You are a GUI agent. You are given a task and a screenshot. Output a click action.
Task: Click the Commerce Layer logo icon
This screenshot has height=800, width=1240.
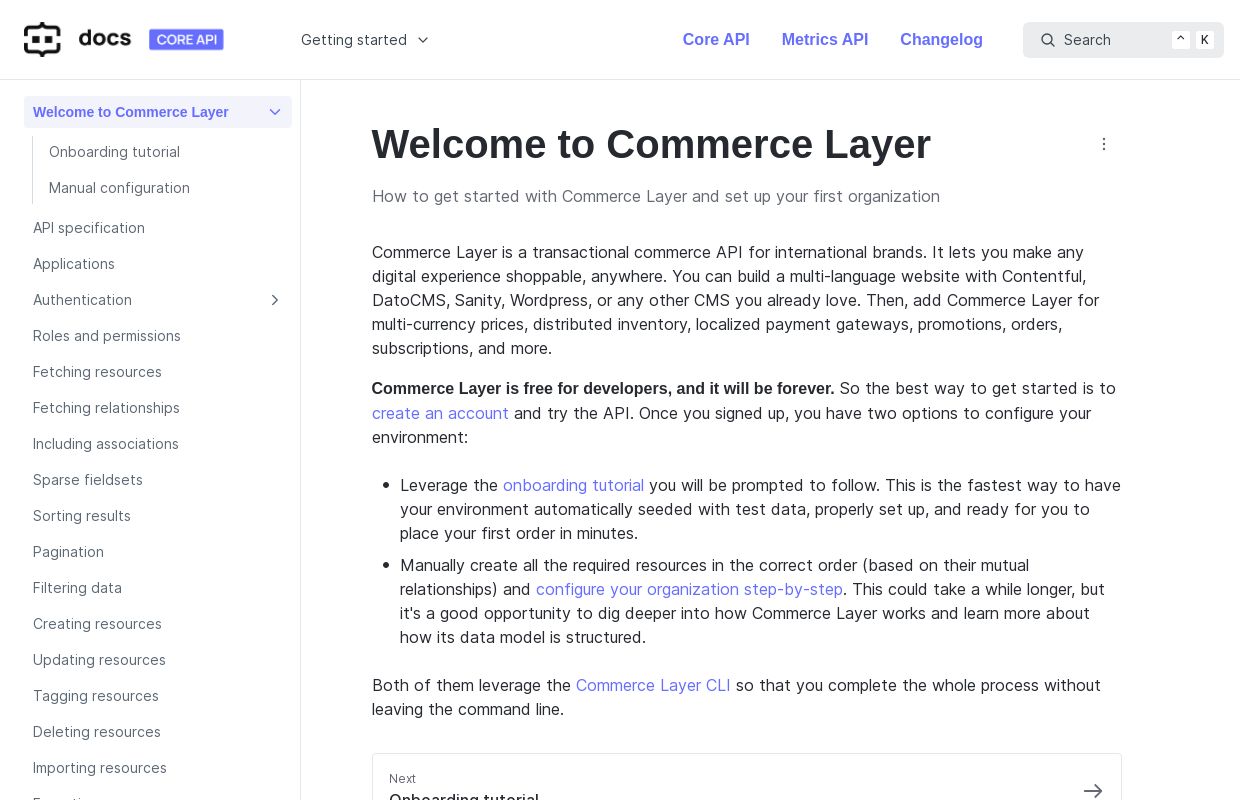coord(42,40)
